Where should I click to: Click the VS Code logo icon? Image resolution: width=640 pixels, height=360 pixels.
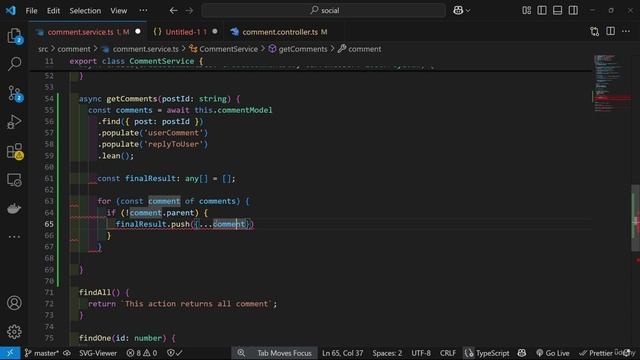coord(11,10)
